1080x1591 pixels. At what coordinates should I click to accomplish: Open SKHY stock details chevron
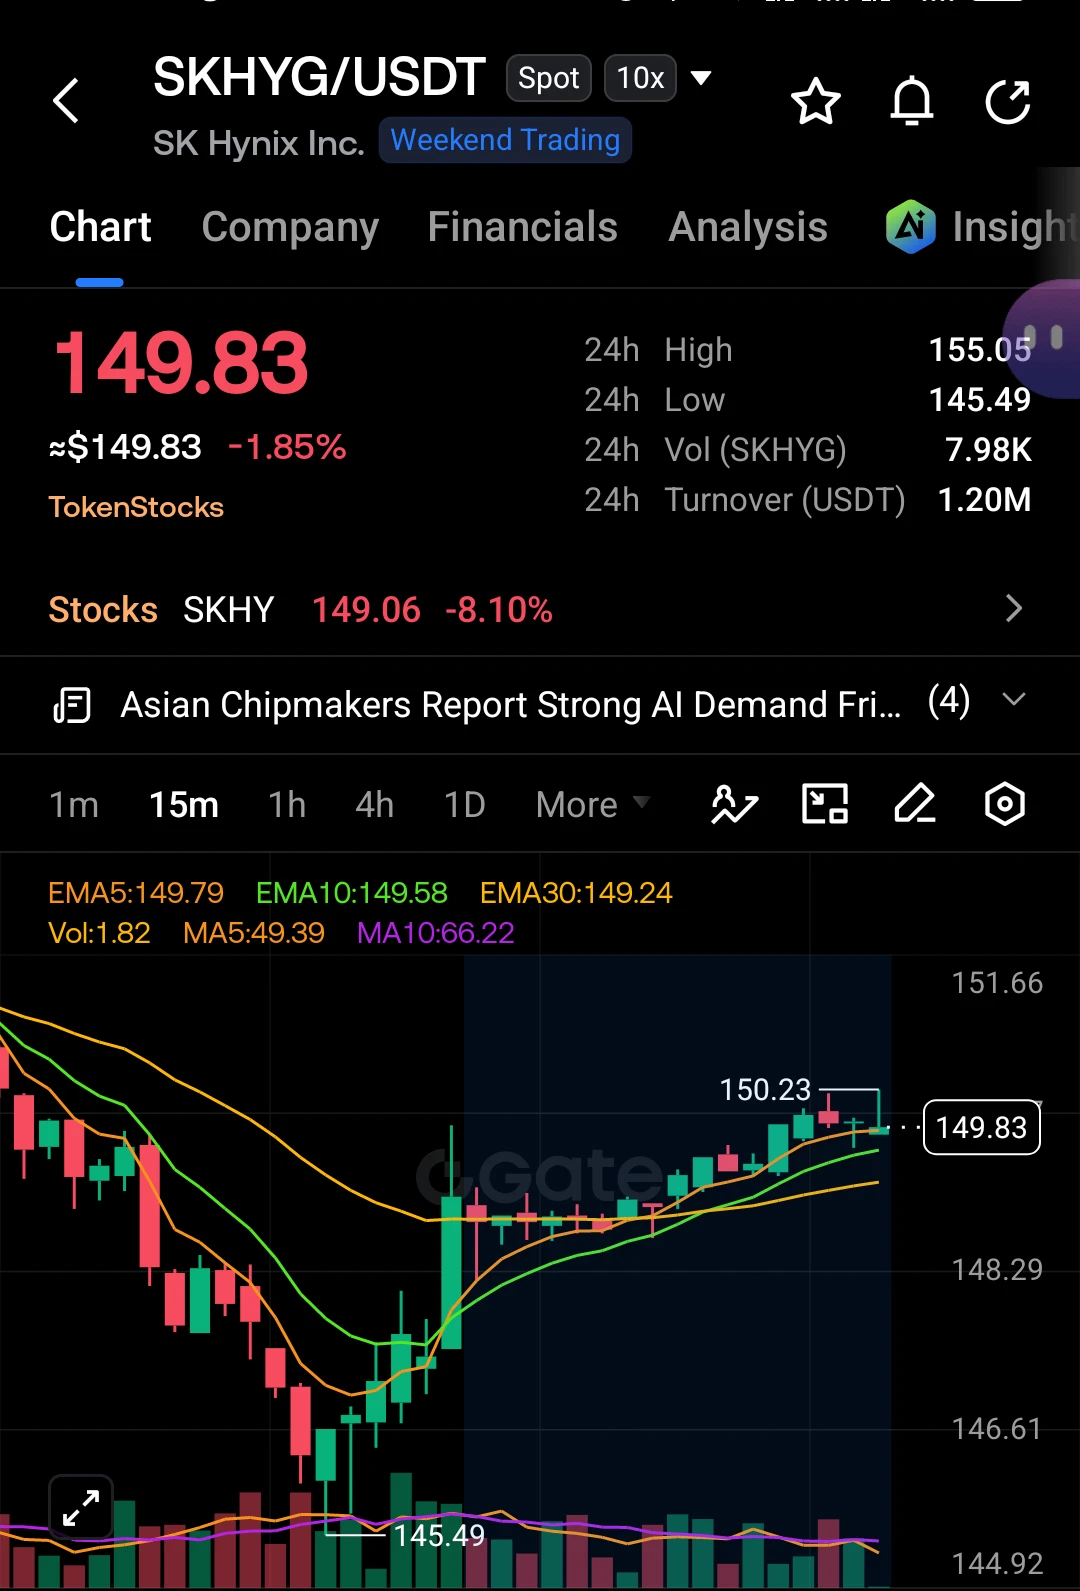pyautogui.click(x=1014, y=609)
